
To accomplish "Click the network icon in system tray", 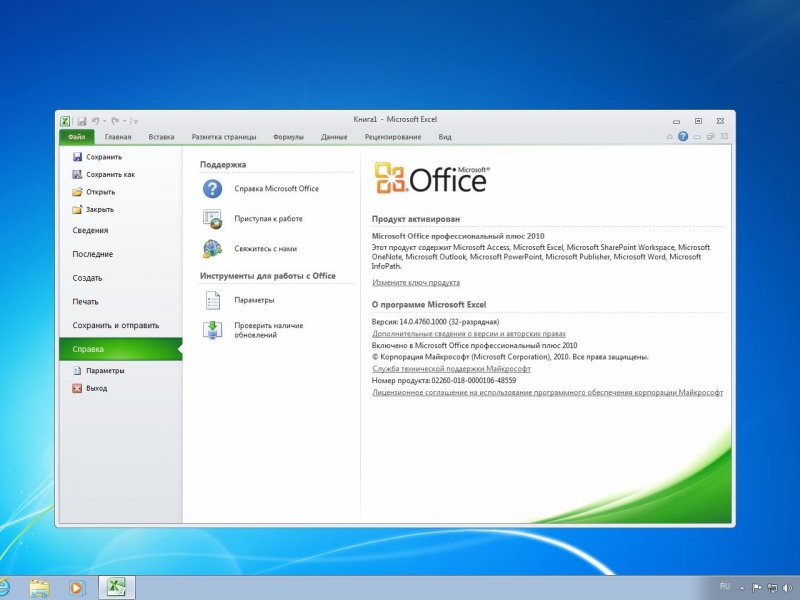I will tap(773, 588).
